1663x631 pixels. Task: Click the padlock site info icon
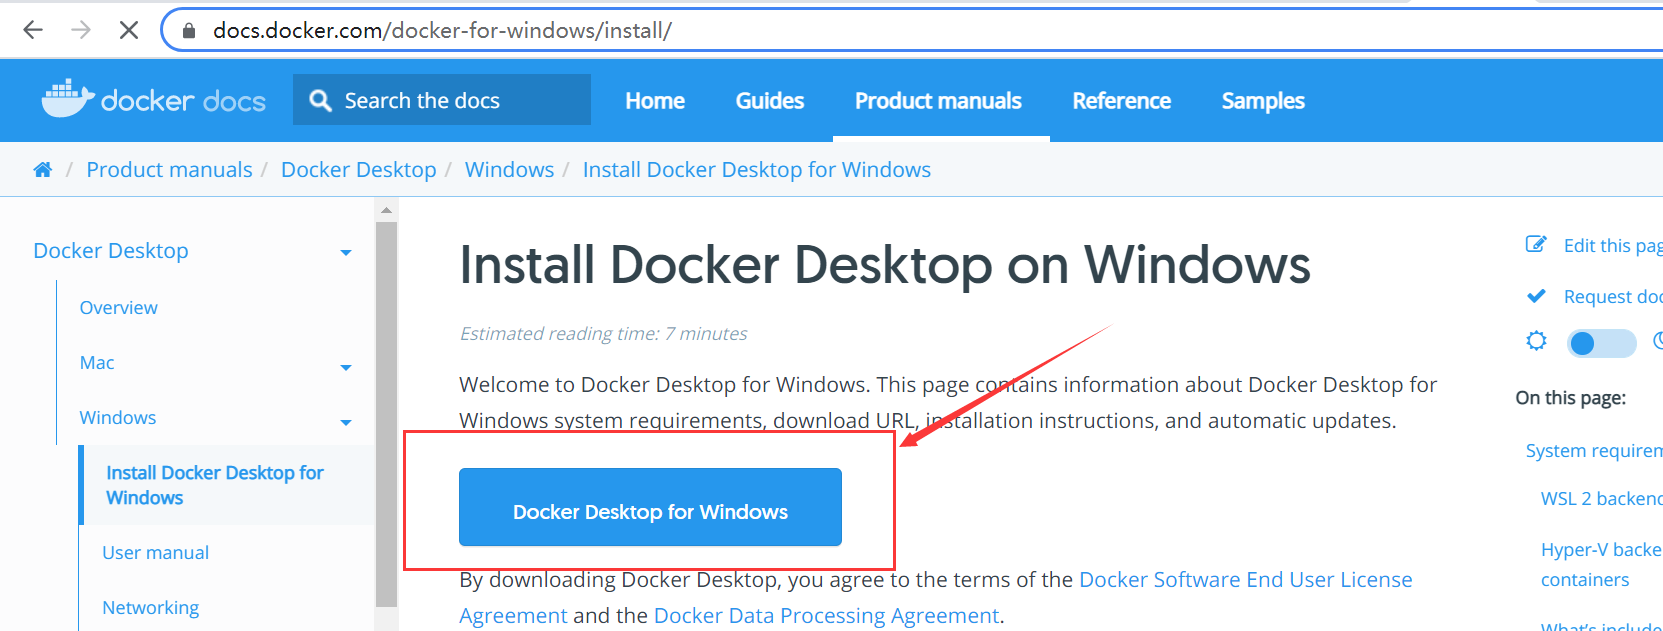click(189, 31)
